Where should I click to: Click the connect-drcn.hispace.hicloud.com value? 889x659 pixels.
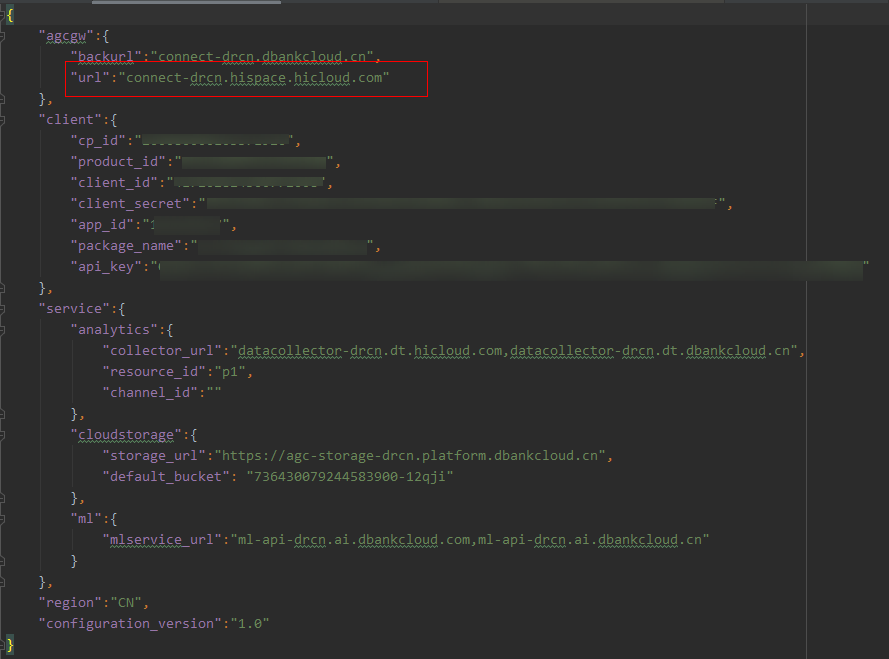(254, 78)
